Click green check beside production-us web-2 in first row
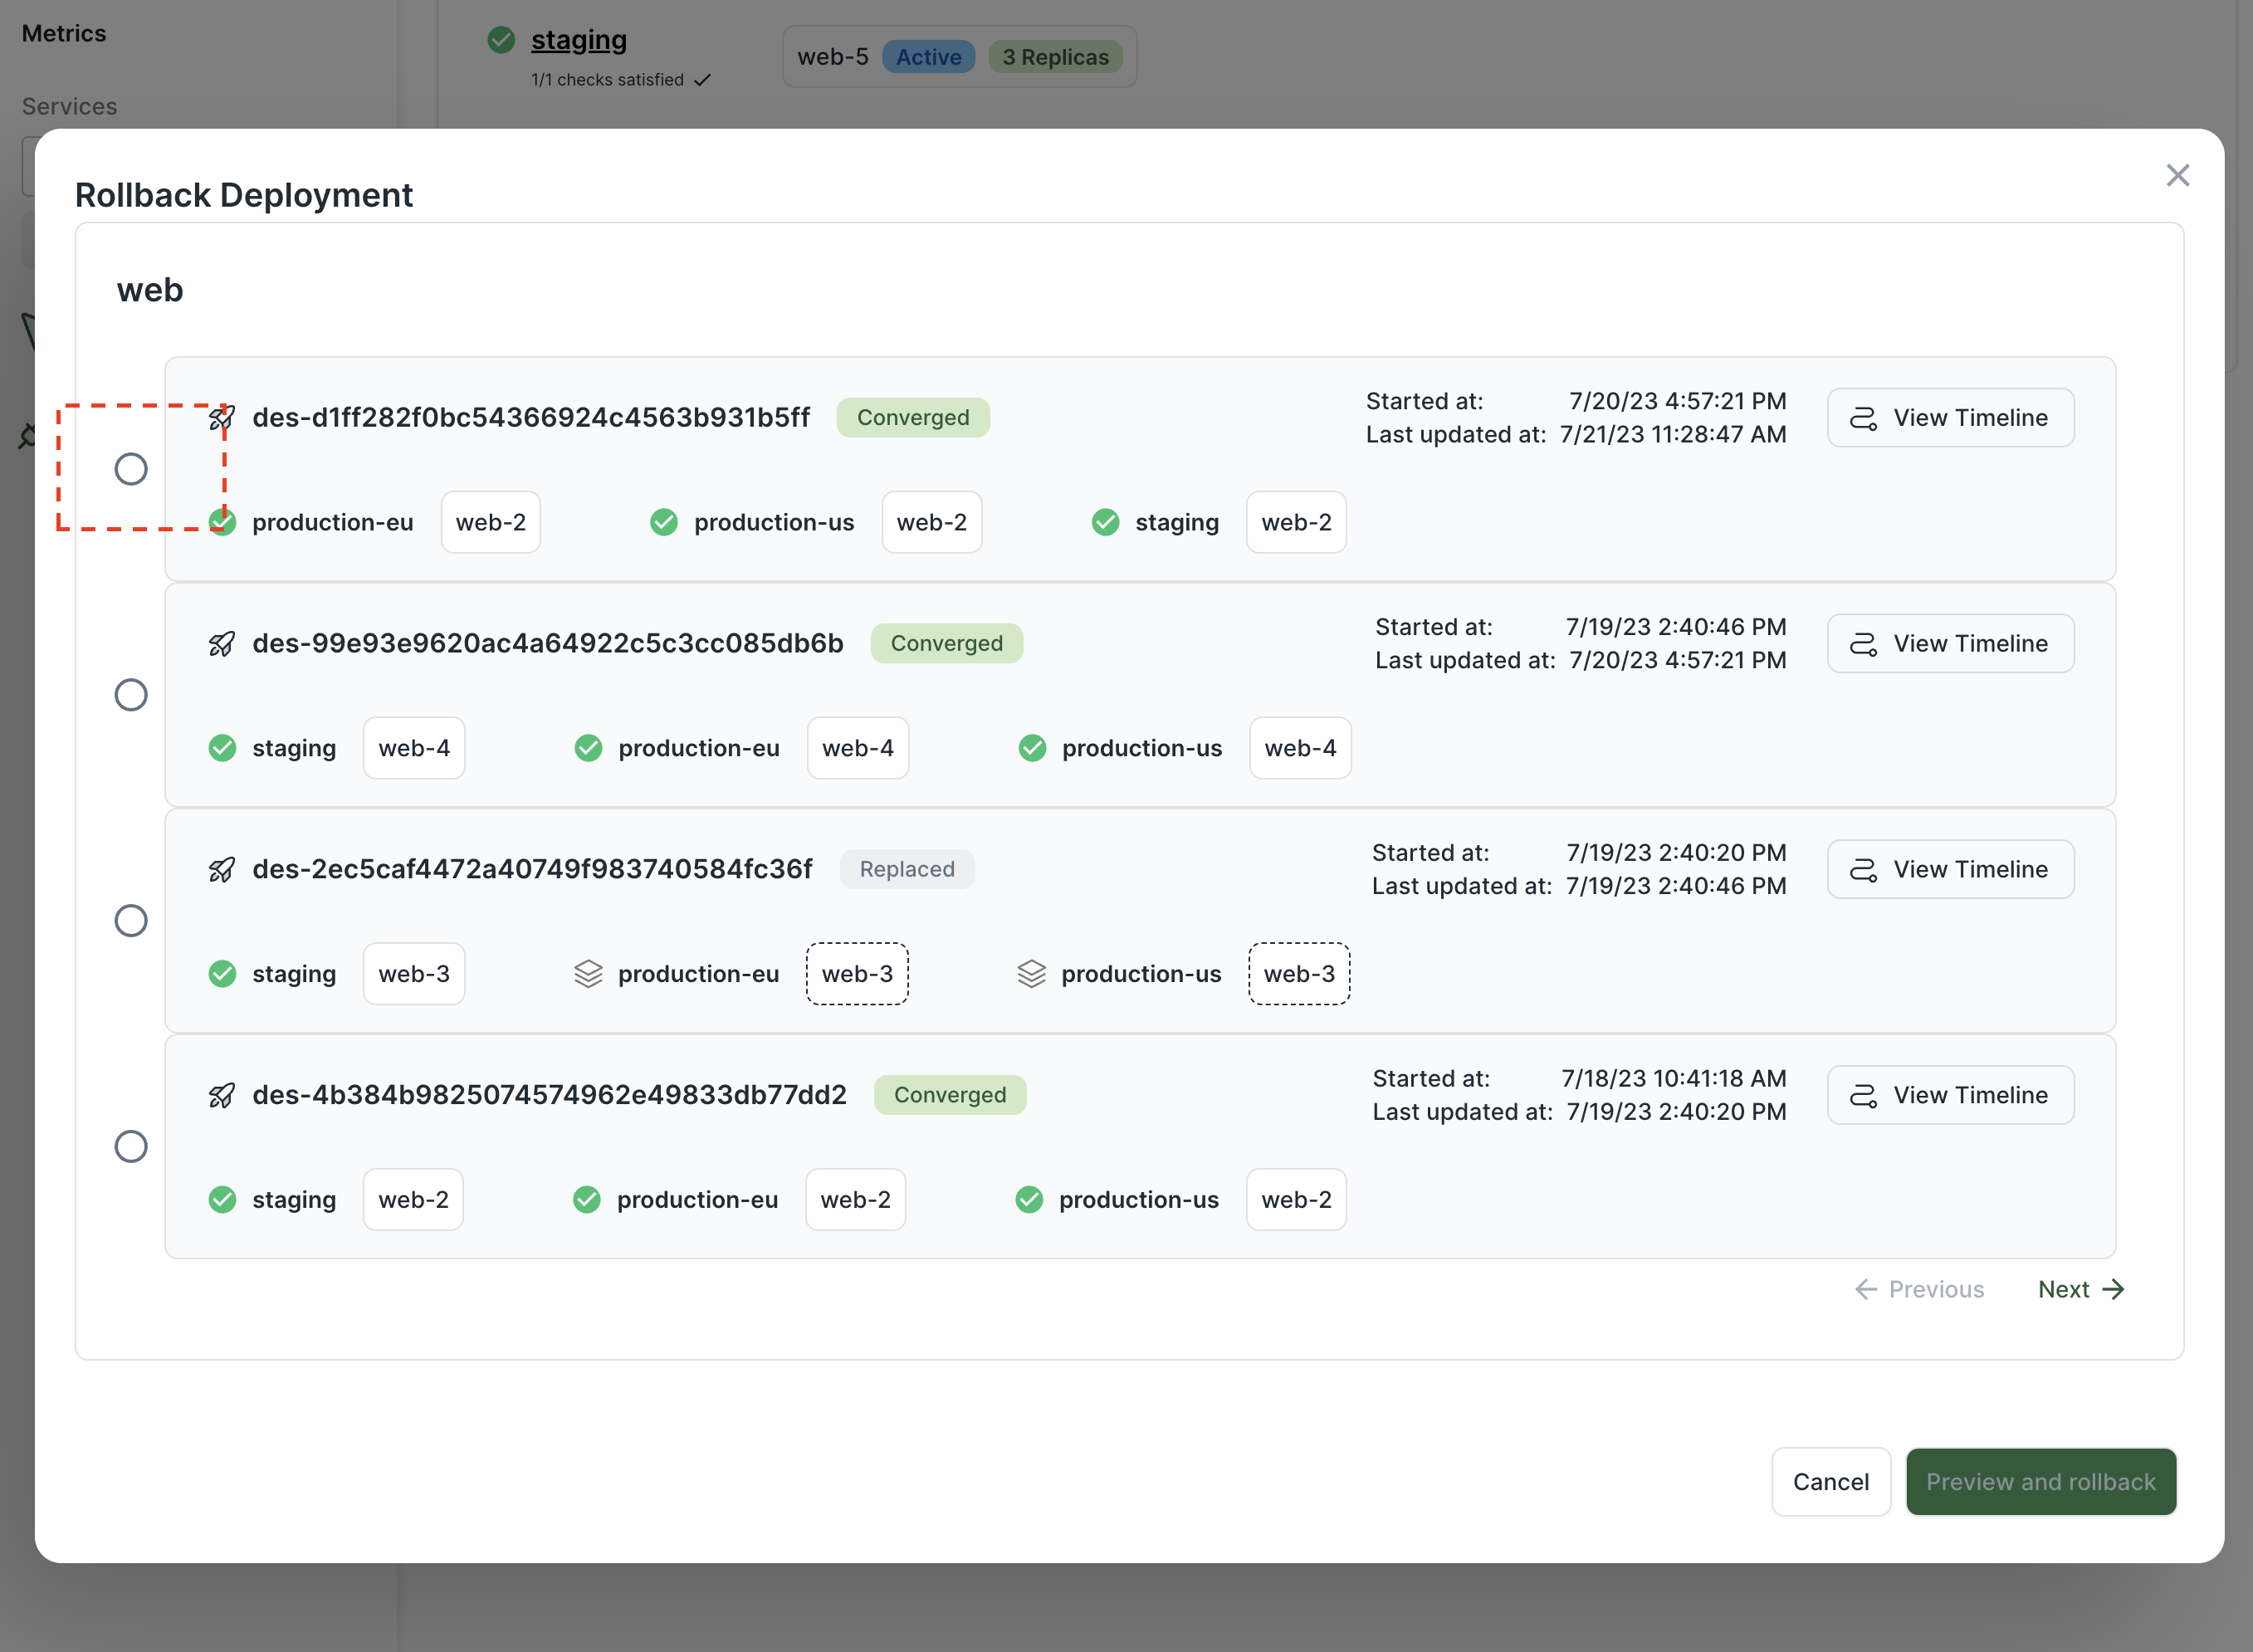This screenshot has height=1652, width=2253. (x=664, y=522)
